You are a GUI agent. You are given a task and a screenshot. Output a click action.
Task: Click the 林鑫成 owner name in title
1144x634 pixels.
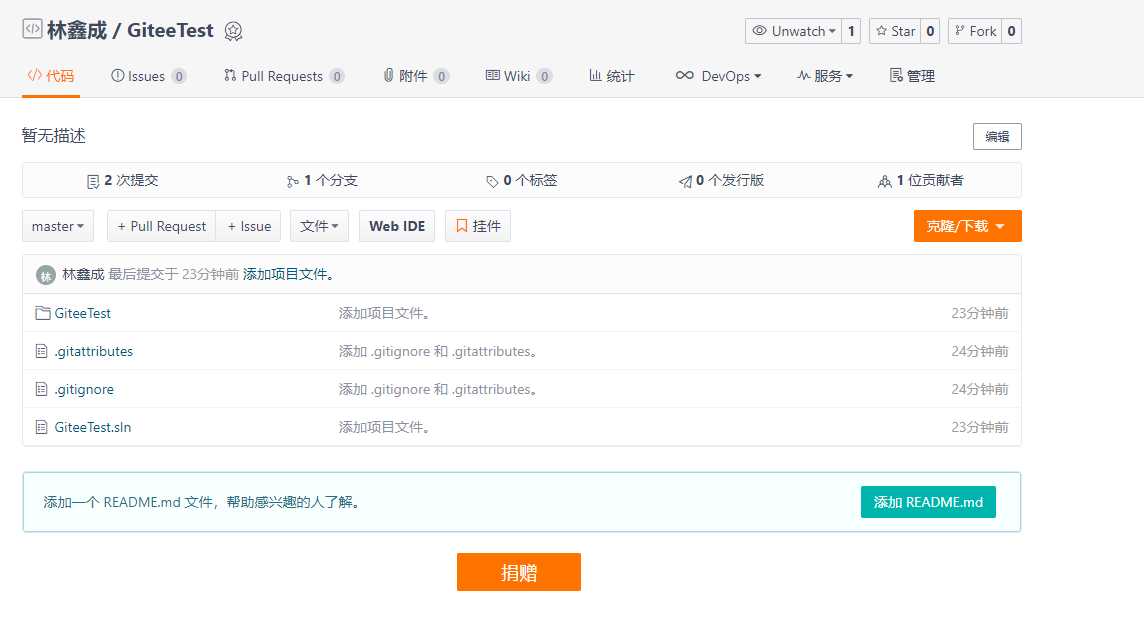click(x=77, y=30)
